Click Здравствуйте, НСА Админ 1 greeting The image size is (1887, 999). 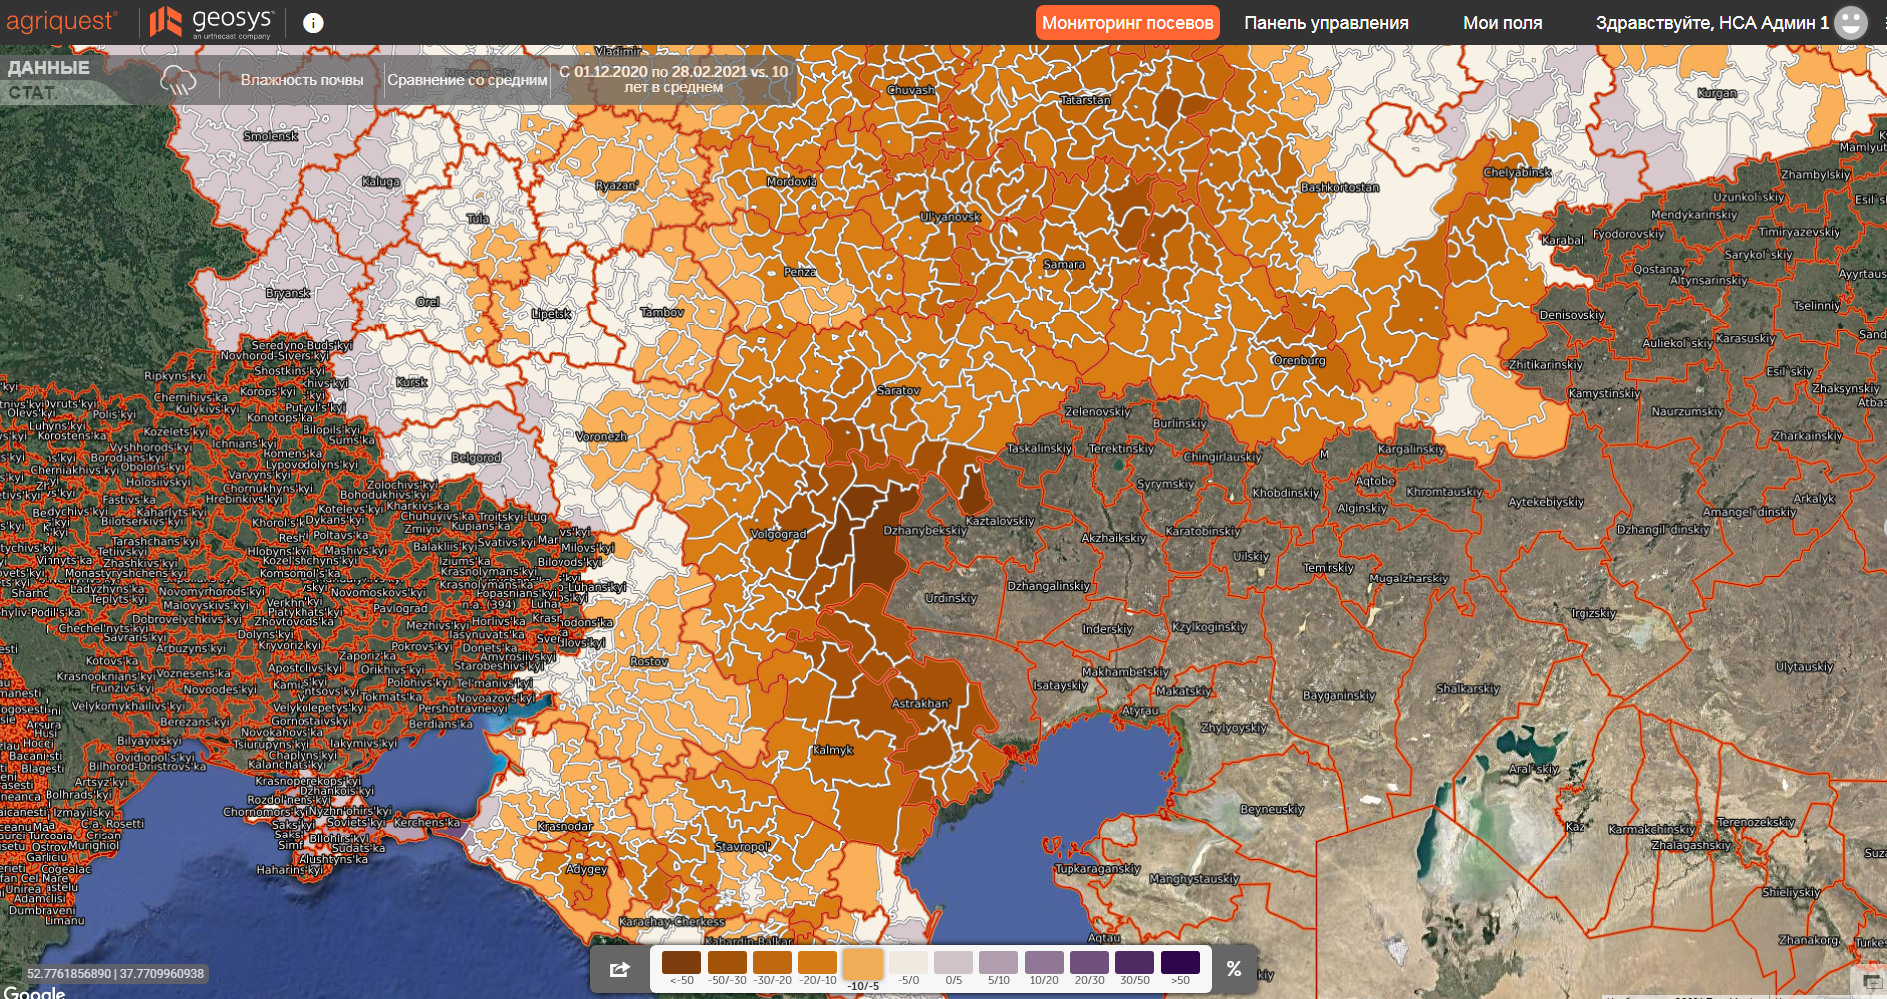pyautogui.click(x=1712, y=22)
